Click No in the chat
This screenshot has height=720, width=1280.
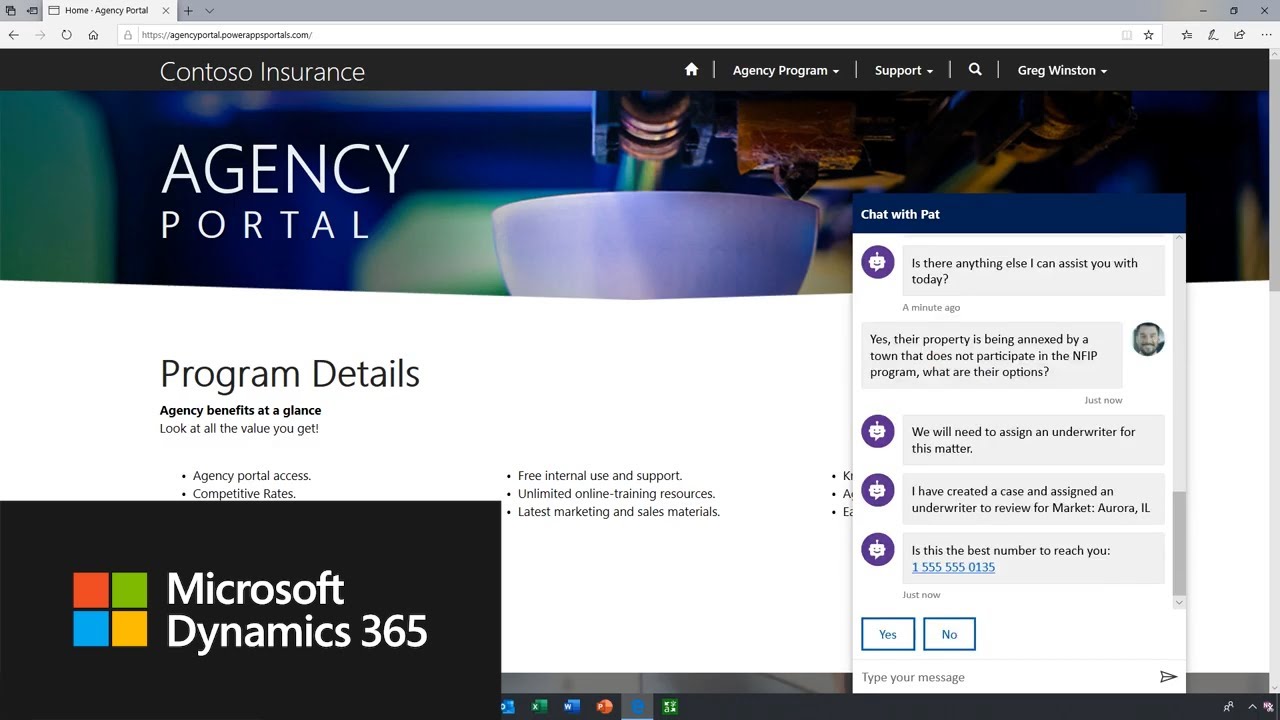pyautogui.click(x=949, y=634)
